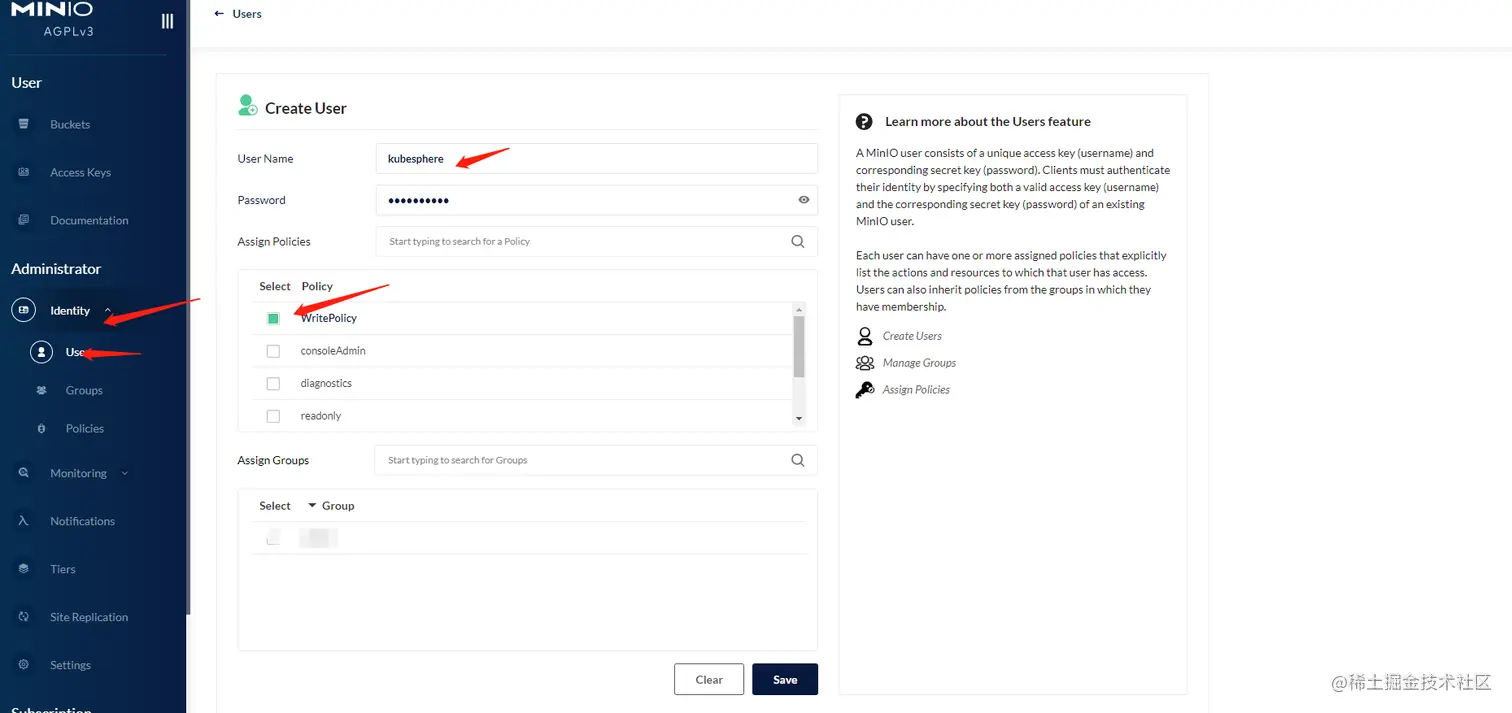
Task: Click the readonly row text
Action: 321,416
